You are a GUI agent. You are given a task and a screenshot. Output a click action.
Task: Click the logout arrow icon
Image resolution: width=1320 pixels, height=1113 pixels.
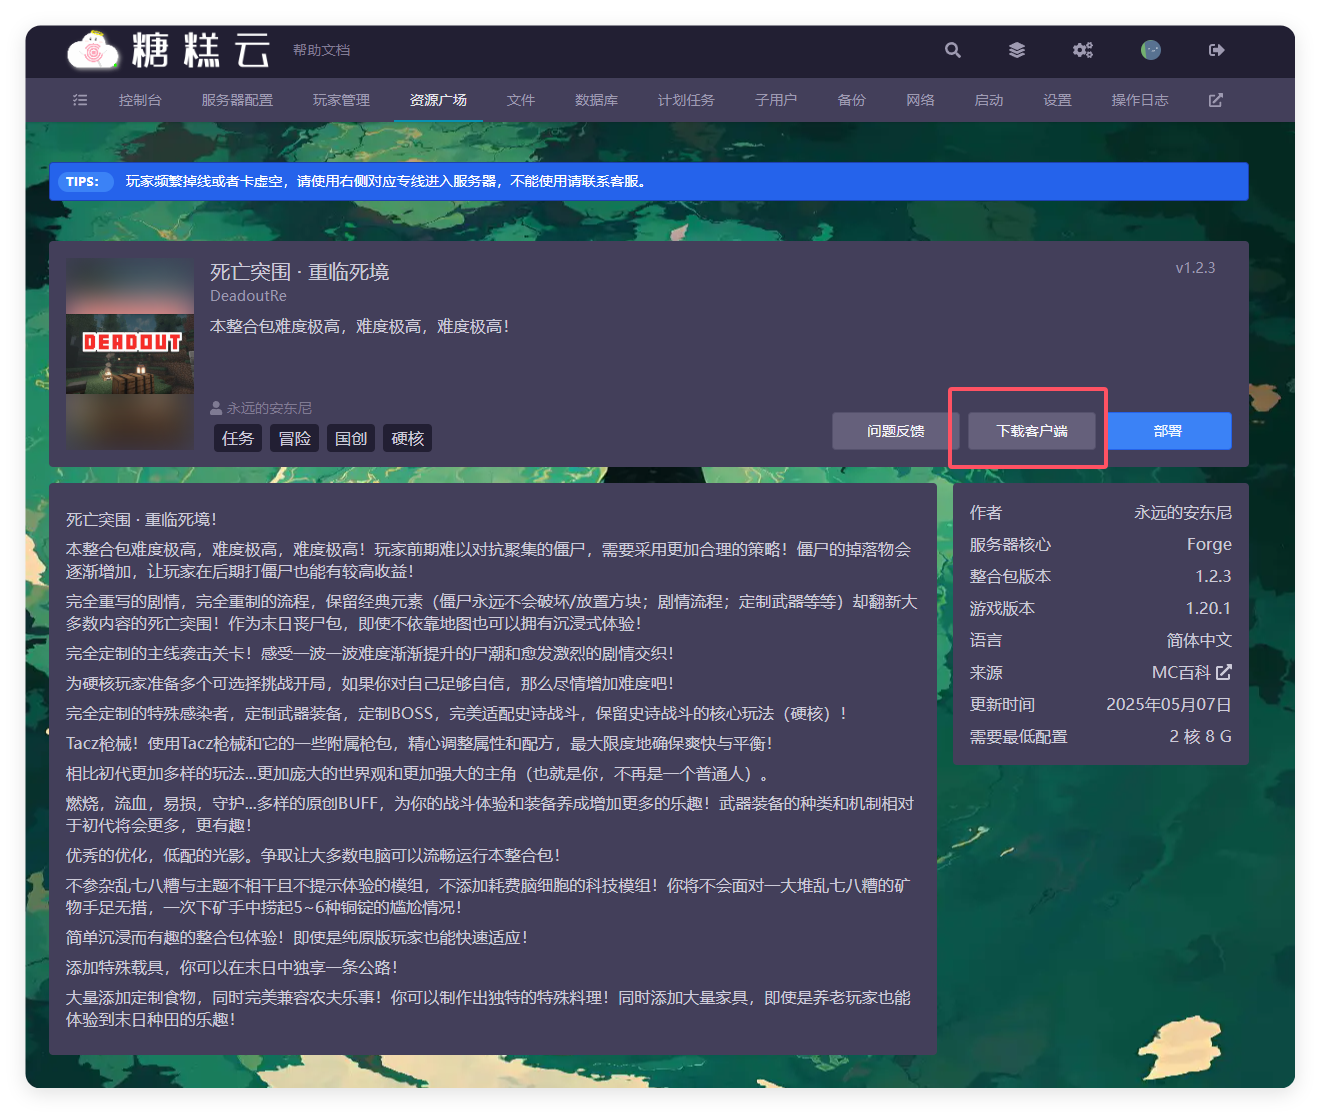(1217, 50)
